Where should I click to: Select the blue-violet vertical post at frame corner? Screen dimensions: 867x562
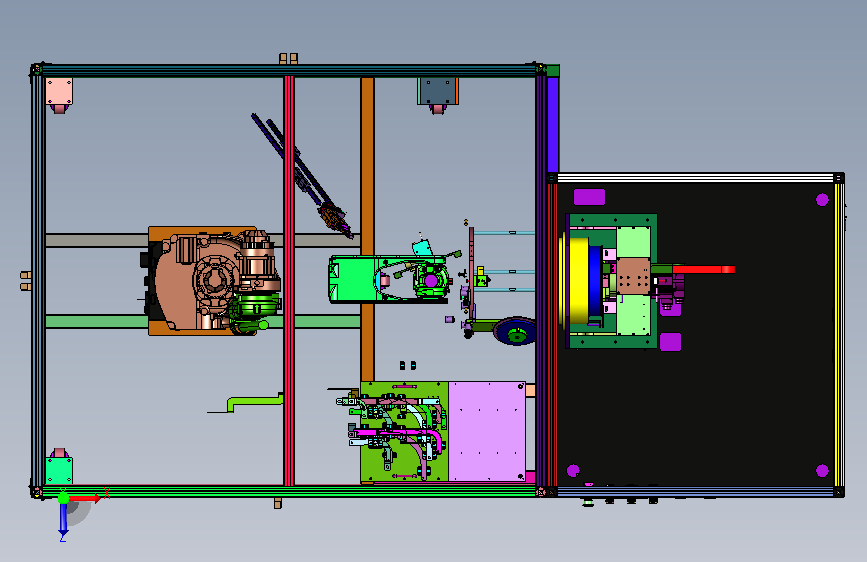(553, 124)
